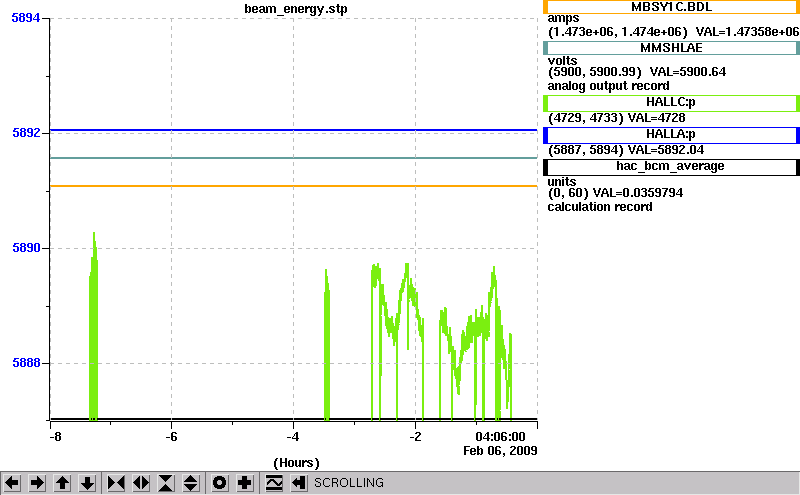800x495 pixels.
Task: Click the VAL=0.0359794 reading
Action: [638, 193]
